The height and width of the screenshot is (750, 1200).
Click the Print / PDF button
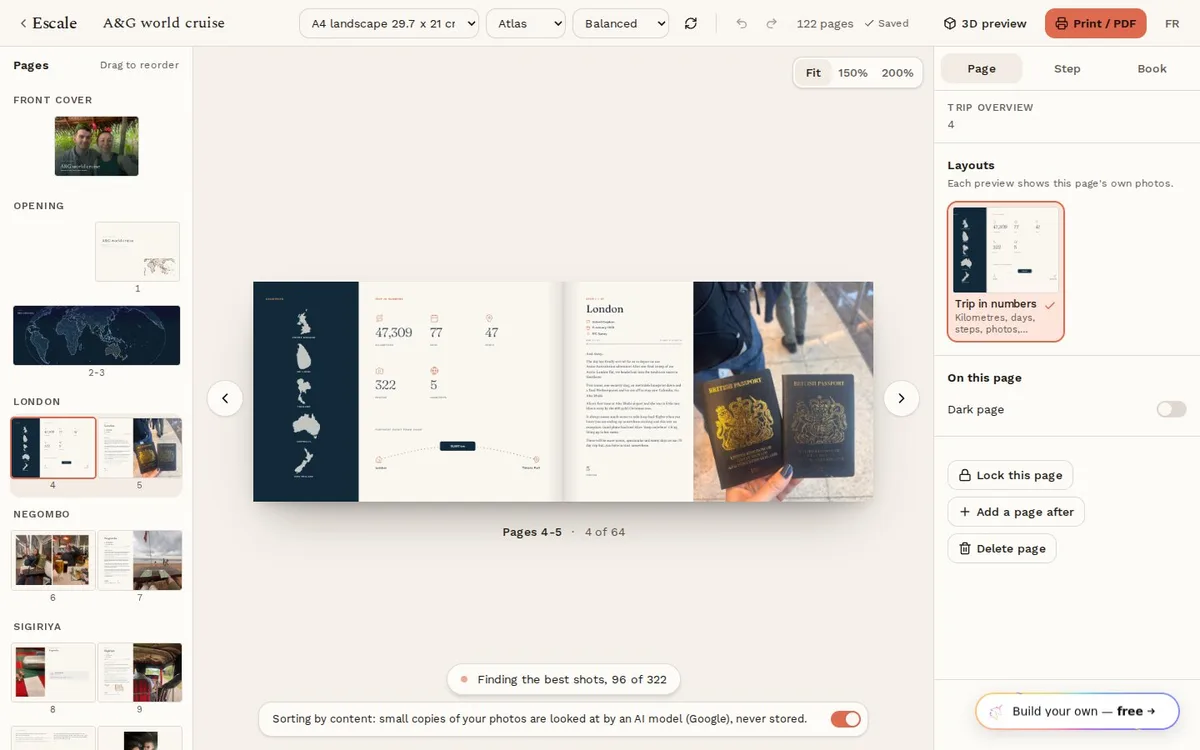pos(1095,23)
